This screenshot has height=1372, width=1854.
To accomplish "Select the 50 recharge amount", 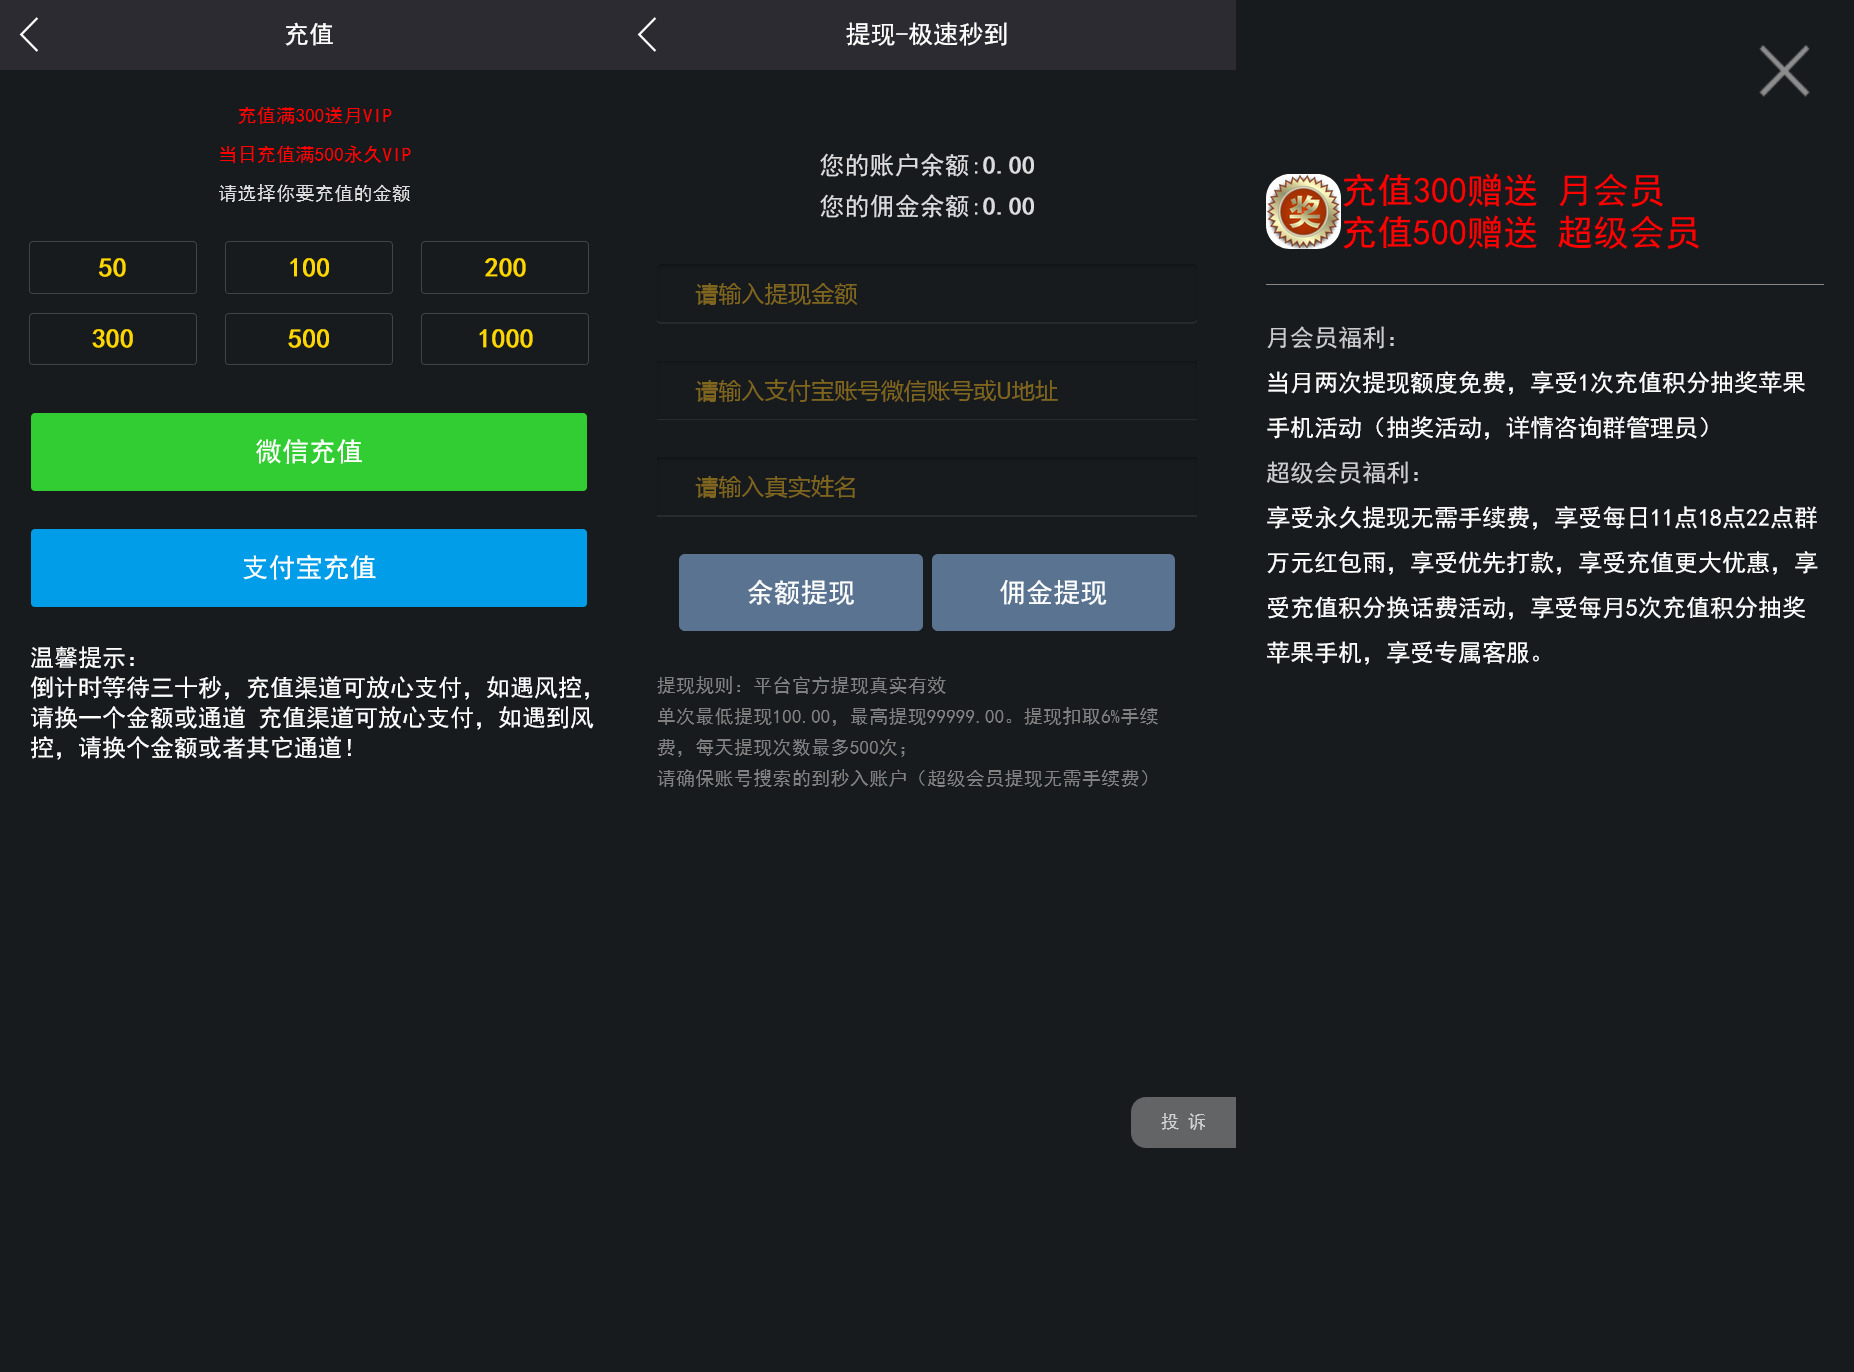I will (112, 267).
